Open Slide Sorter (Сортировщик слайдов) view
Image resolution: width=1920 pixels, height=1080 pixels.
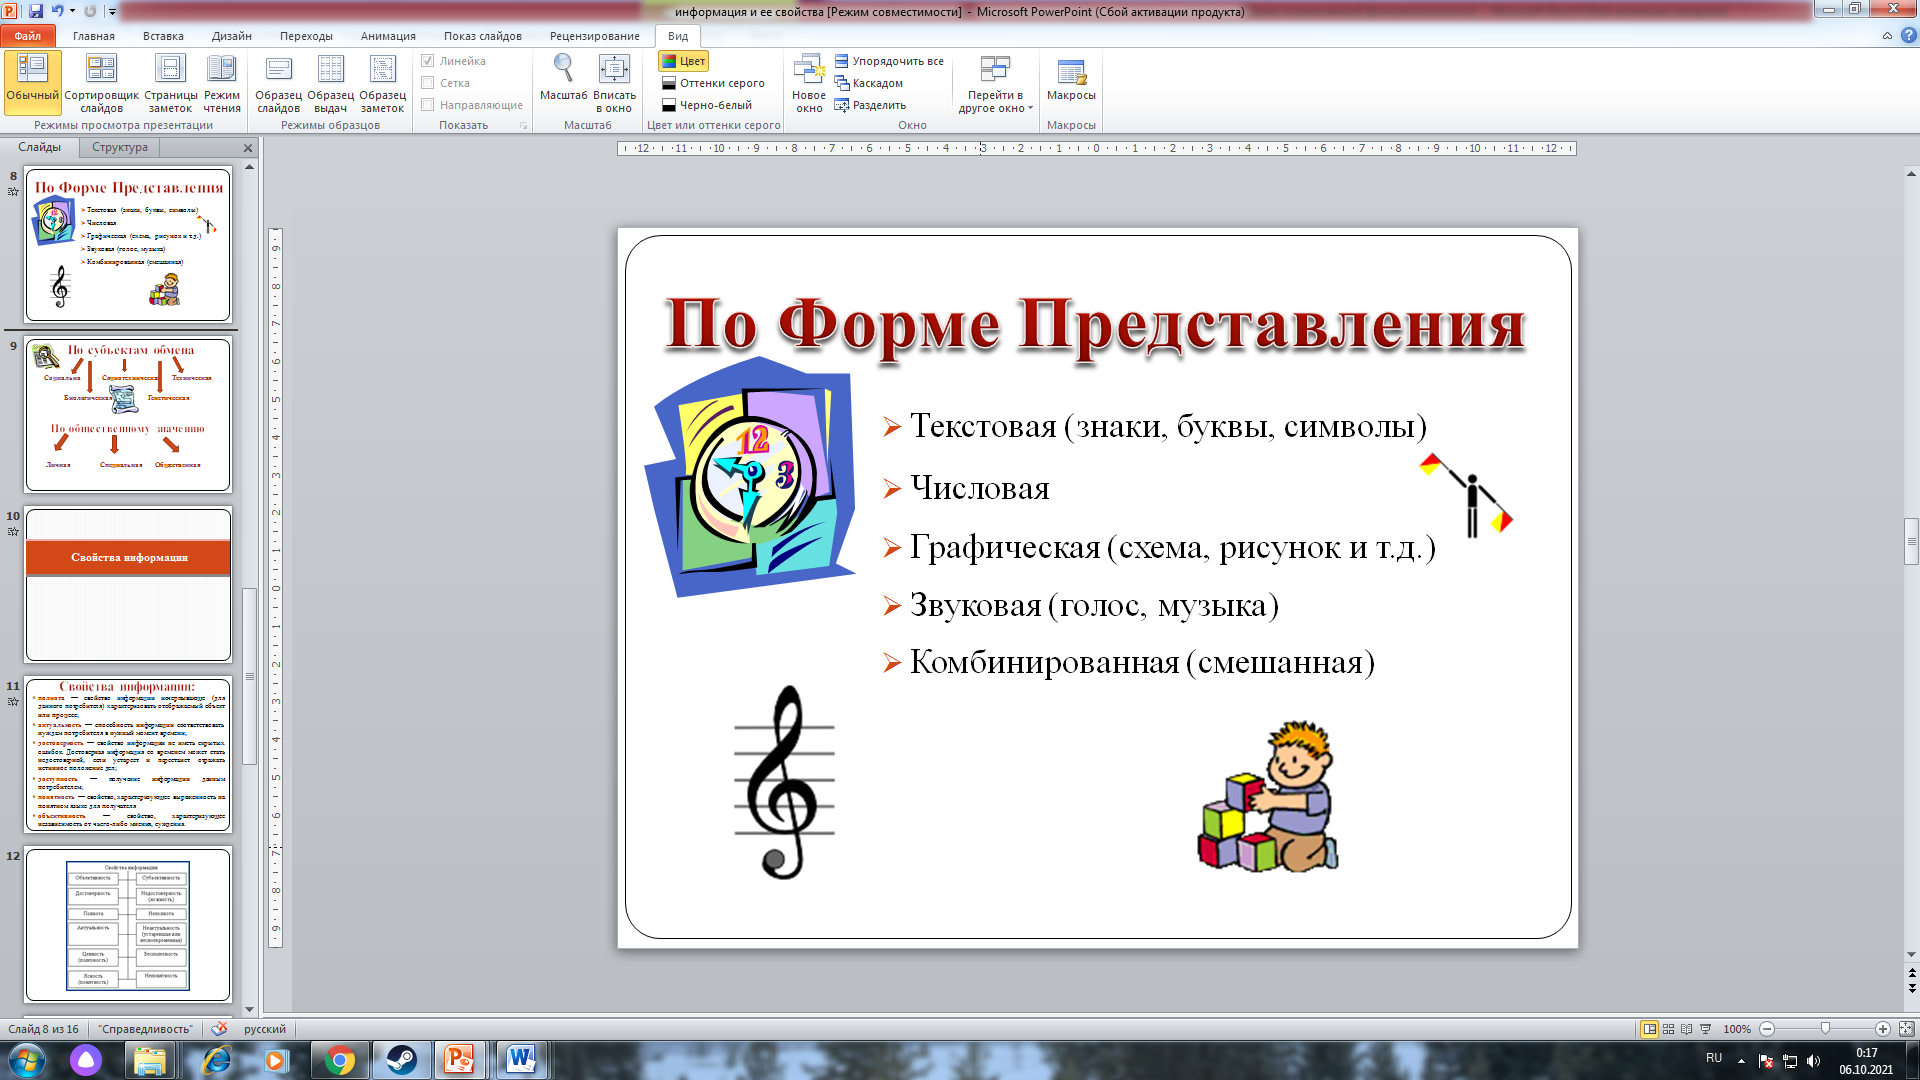(101, 83)
